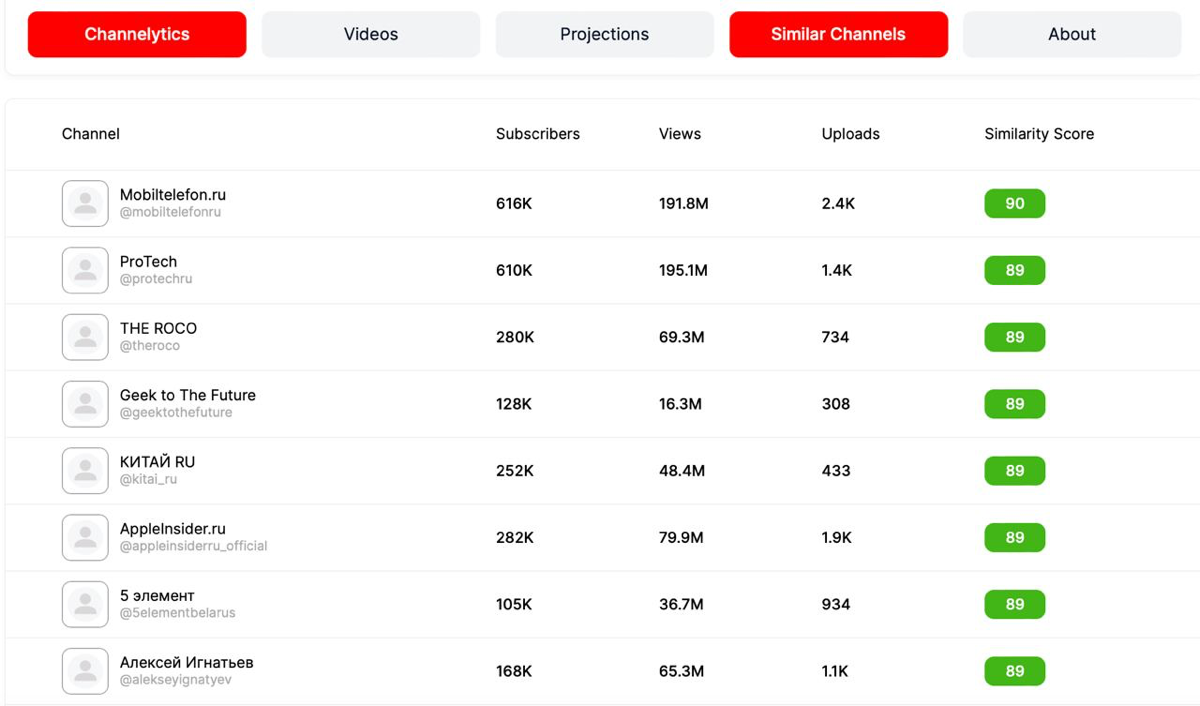Click the ProTech avatar placeholder icon
Viewport: 1200px width, 706px height.
85,271
